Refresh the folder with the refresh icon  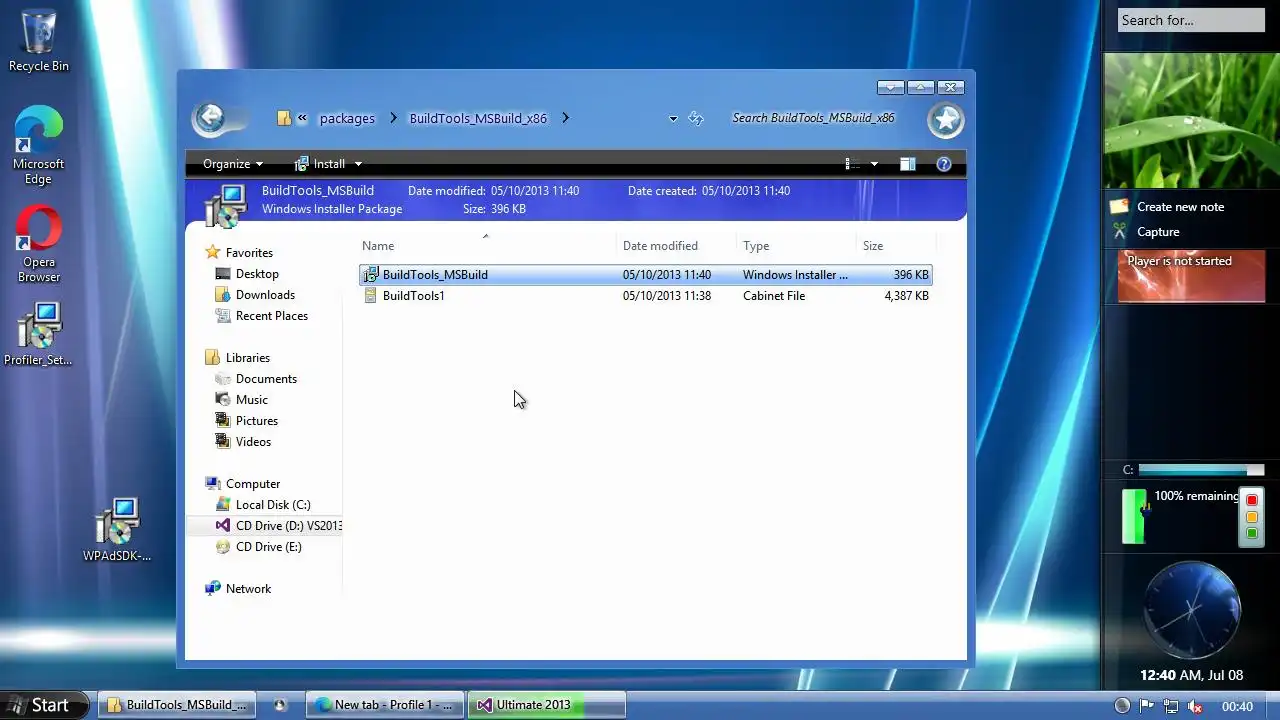click(x=696, y=118)
